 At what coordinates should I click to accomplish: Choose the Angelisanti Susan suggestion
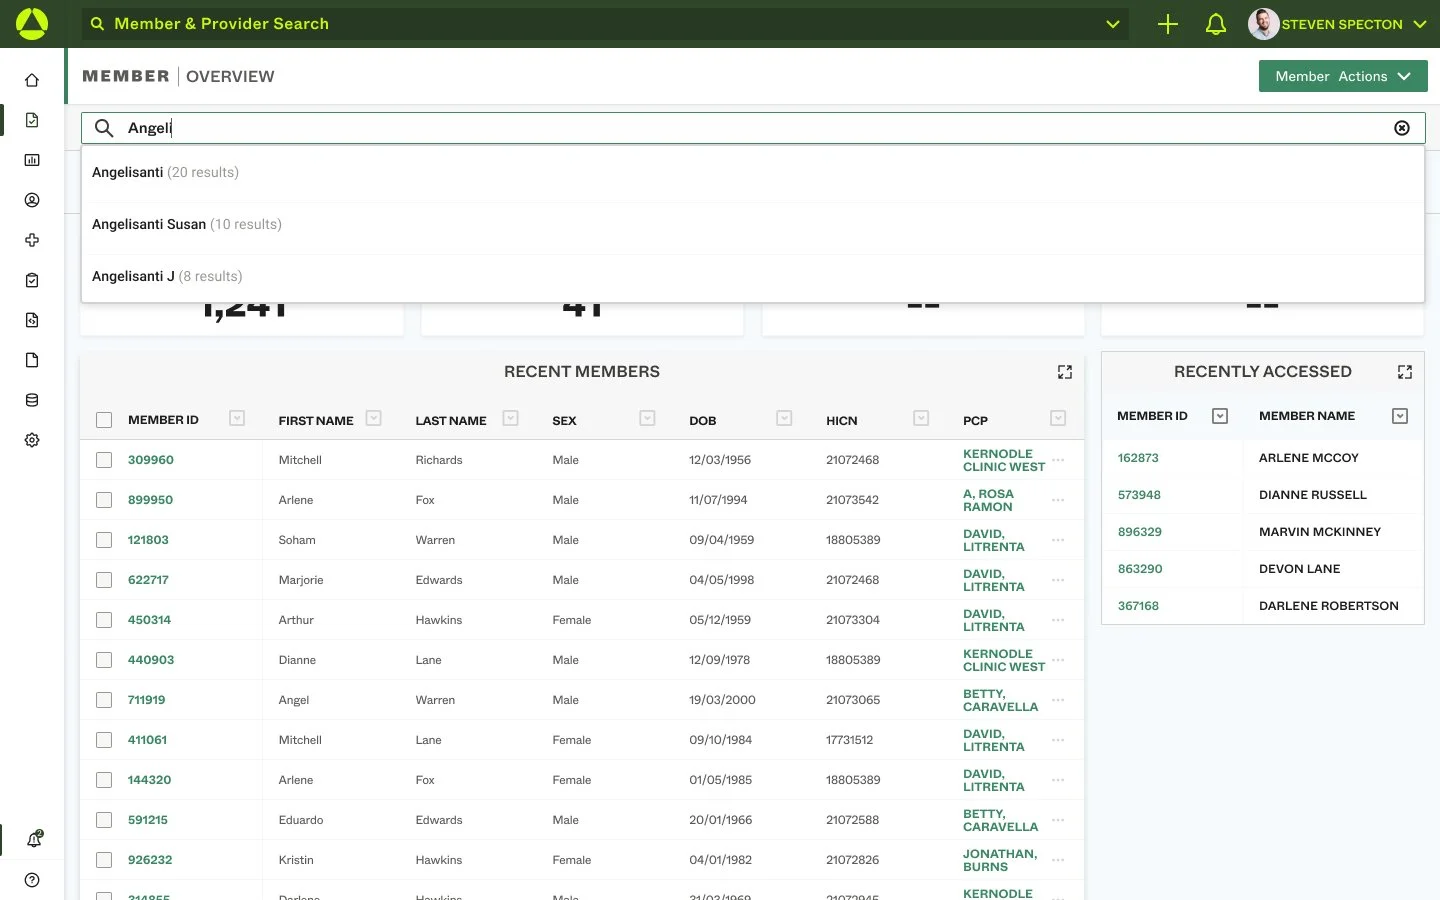pyautogui.click(x=752, y=224)
